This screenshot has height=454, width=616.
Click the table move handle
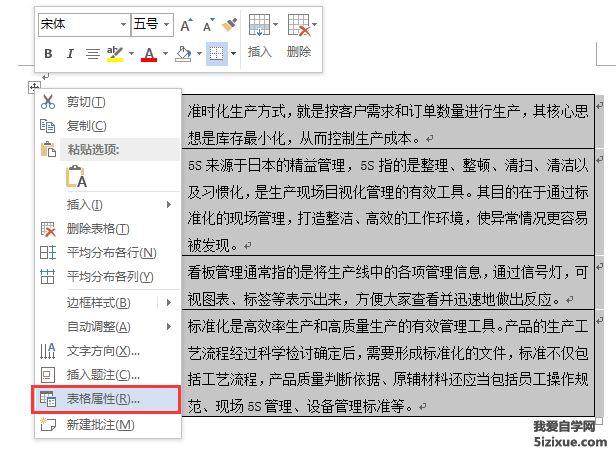(x=34, y=87)
